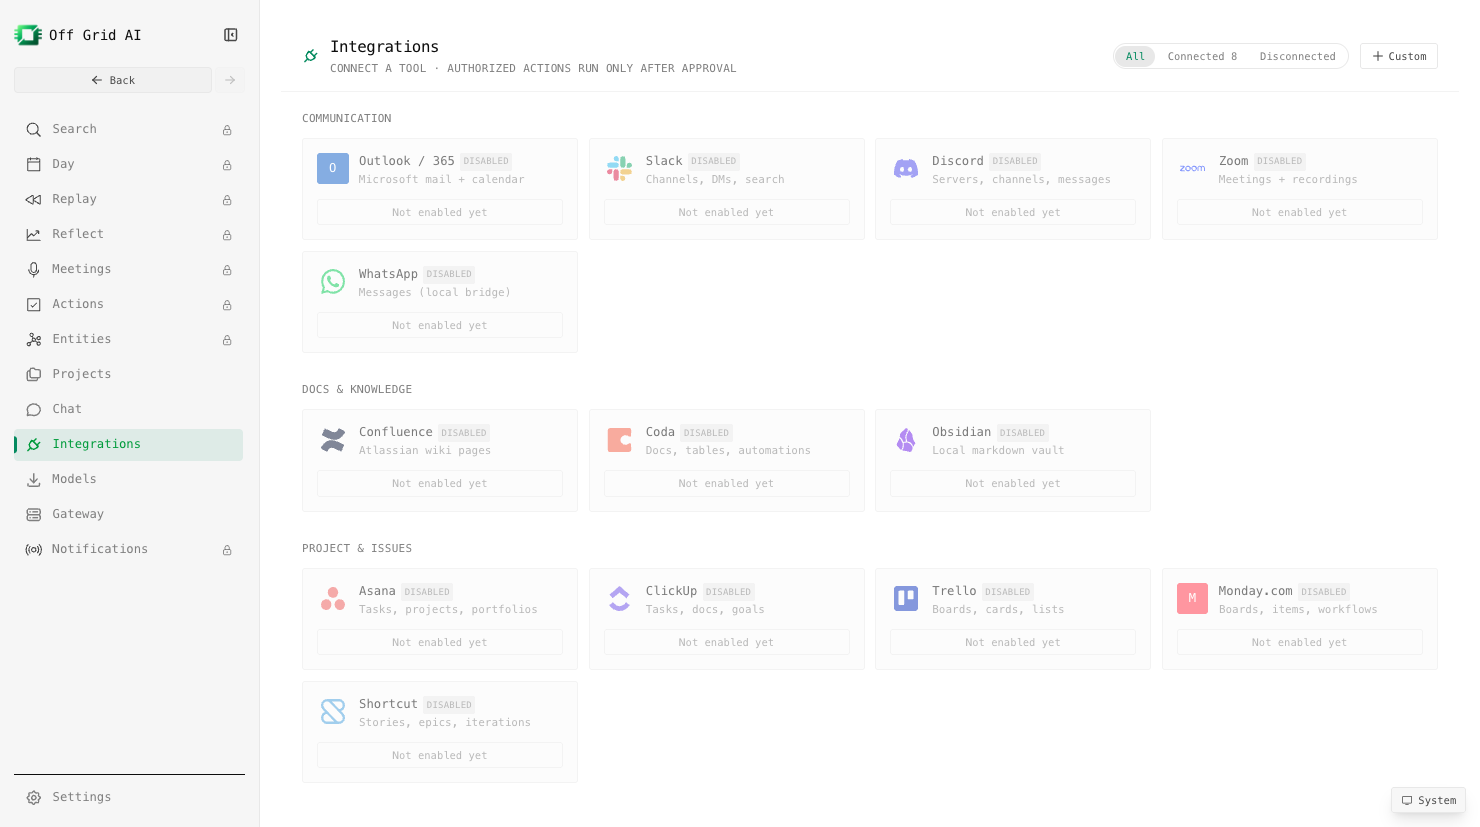Click the Back button
1480x827 pixels.
(113, 80)
